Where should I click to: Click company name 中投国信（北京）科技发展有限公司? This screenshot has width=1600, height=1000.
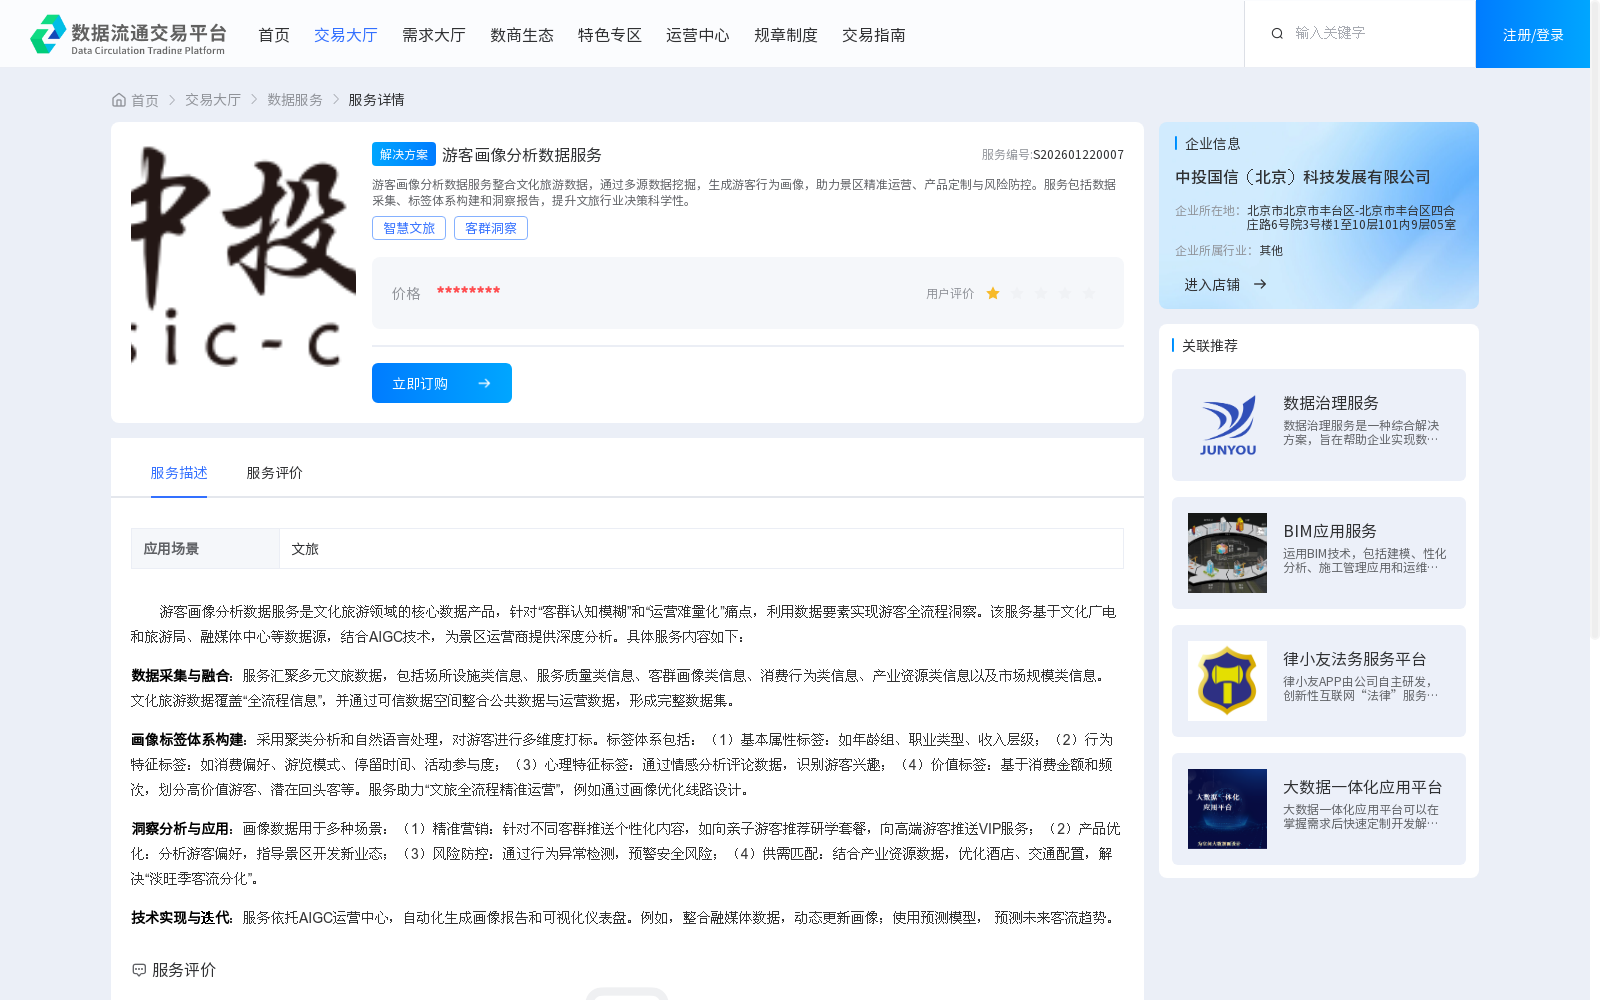pyautogui.click(x=1303, y=177)
